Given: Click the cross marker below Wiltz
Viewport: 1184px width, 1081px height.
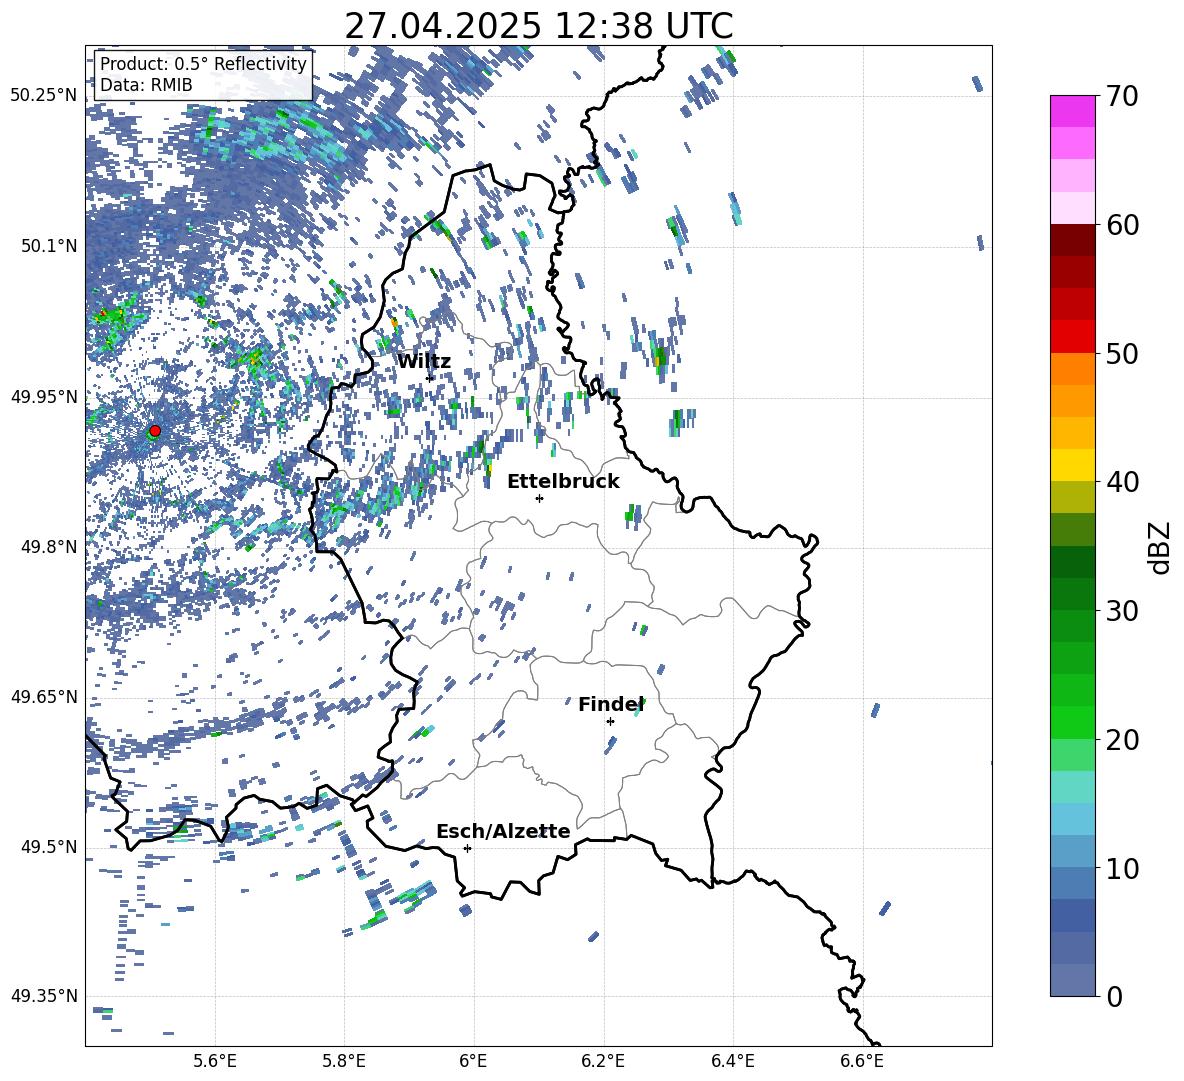Looking at the screenshot, I should [430, 378].
